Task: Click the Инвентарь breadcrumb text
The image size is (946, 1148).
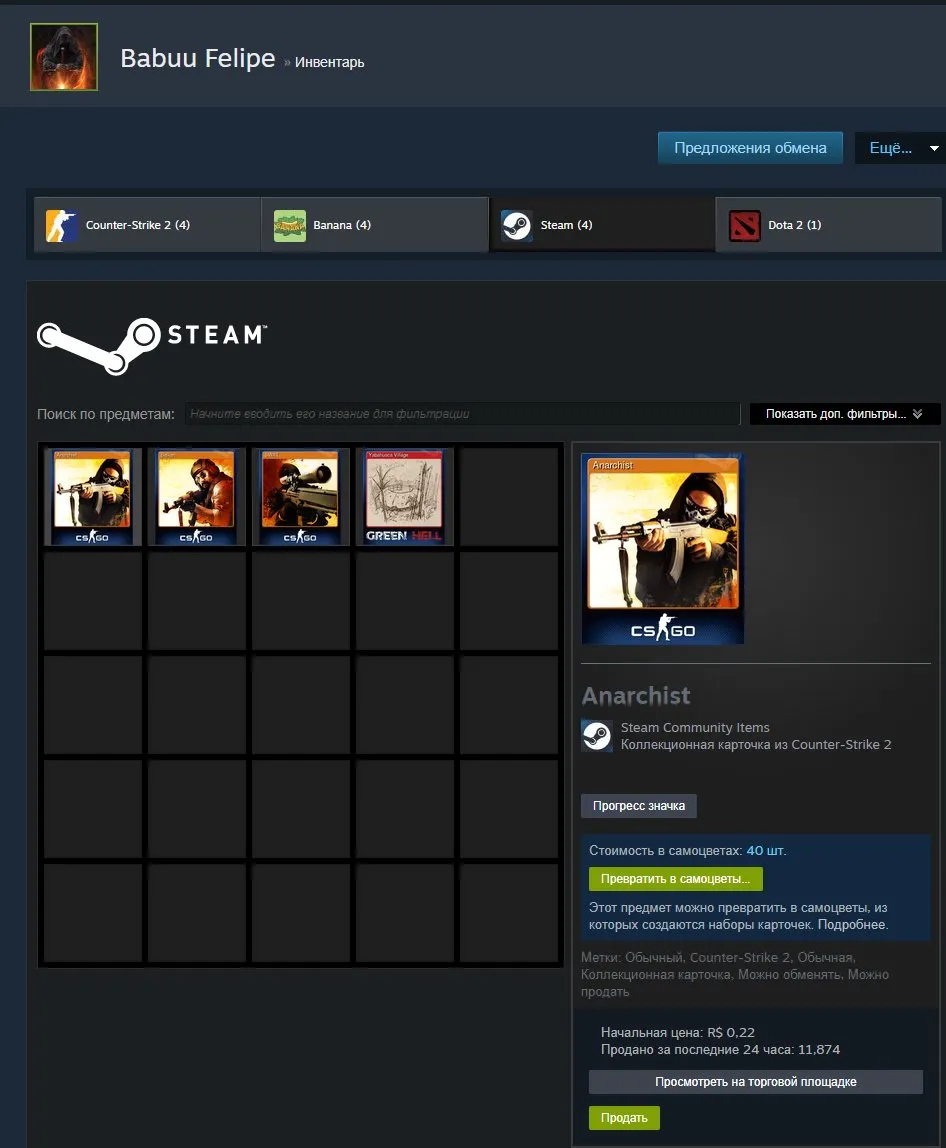Action: 329,62
